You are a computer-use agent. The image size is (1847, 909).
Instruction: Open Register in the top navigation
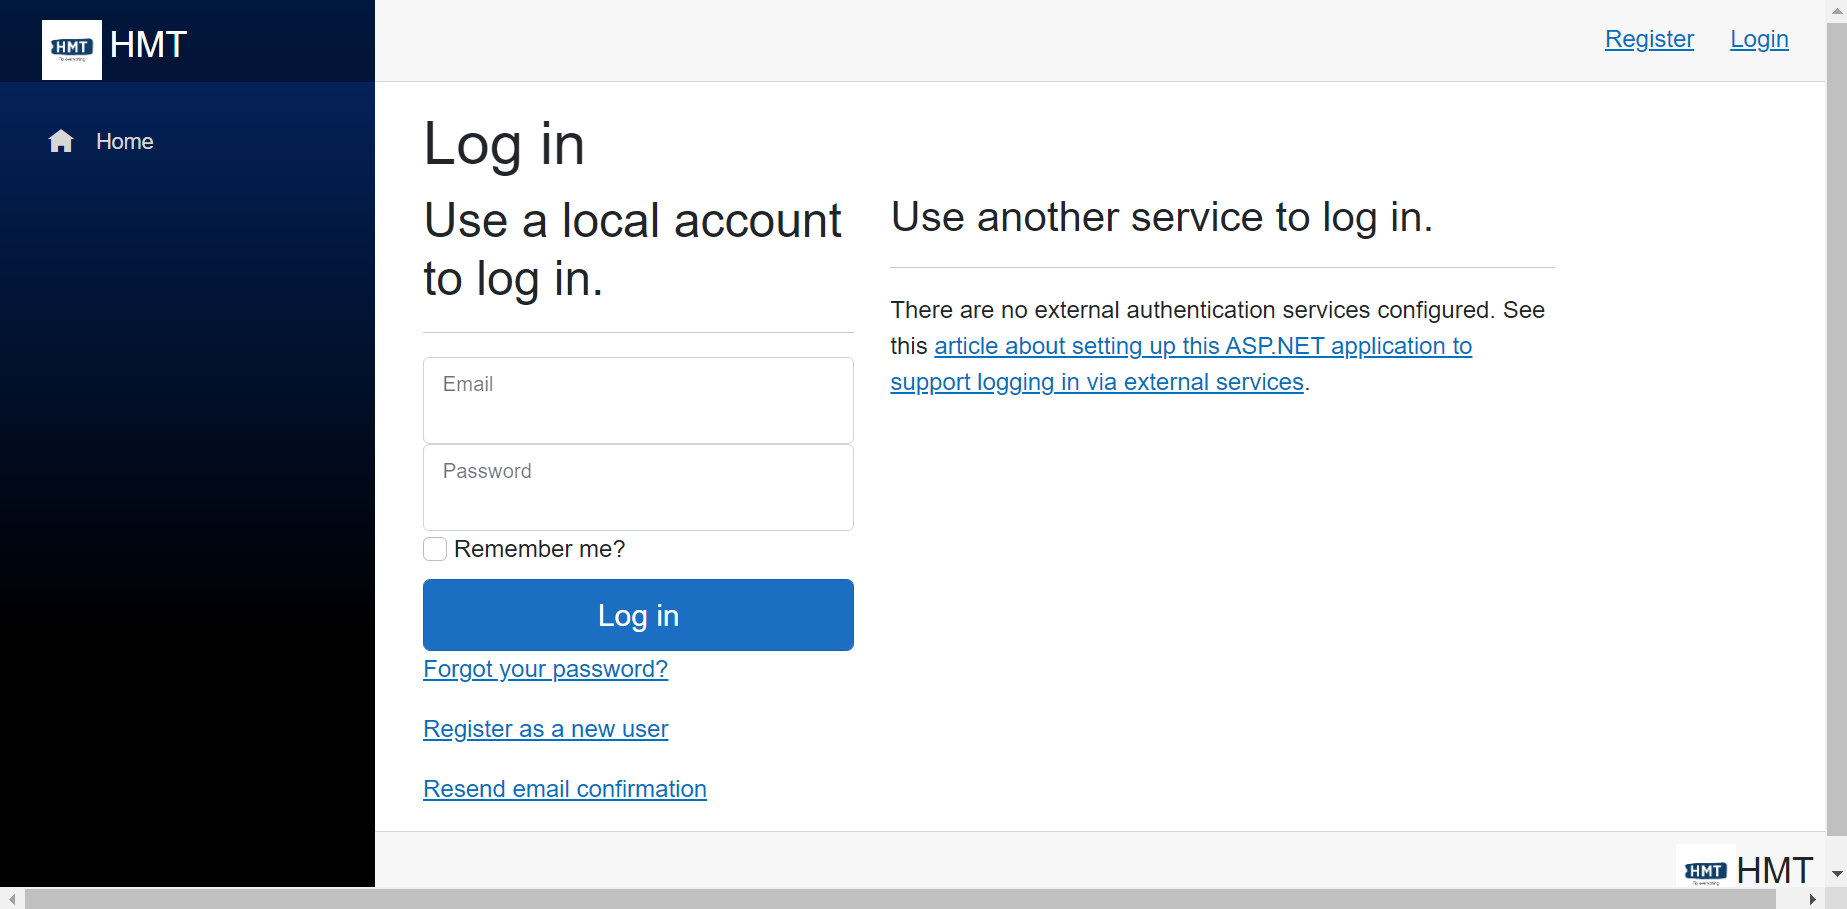click(1649, 39)
